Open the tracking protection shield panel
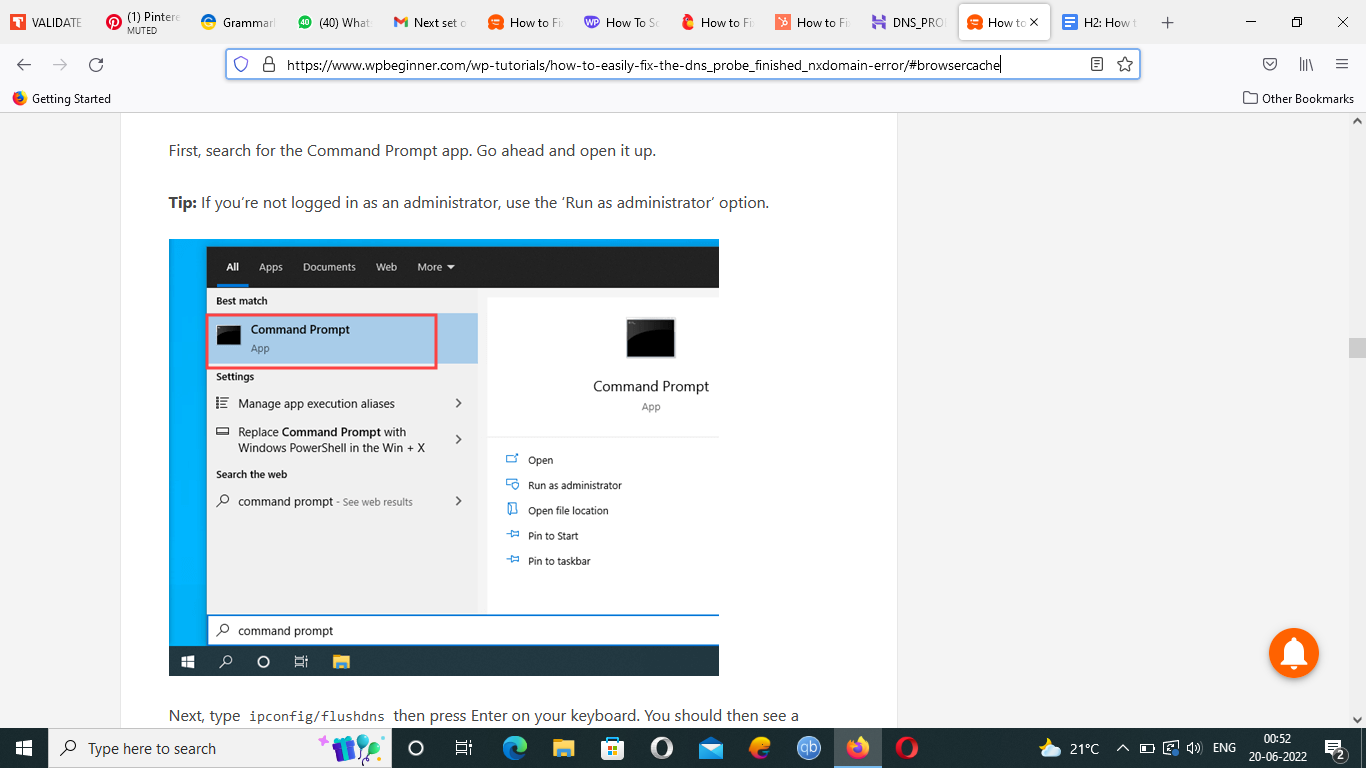This screenshot has width=1366, height=768. [x=240, y=64]
